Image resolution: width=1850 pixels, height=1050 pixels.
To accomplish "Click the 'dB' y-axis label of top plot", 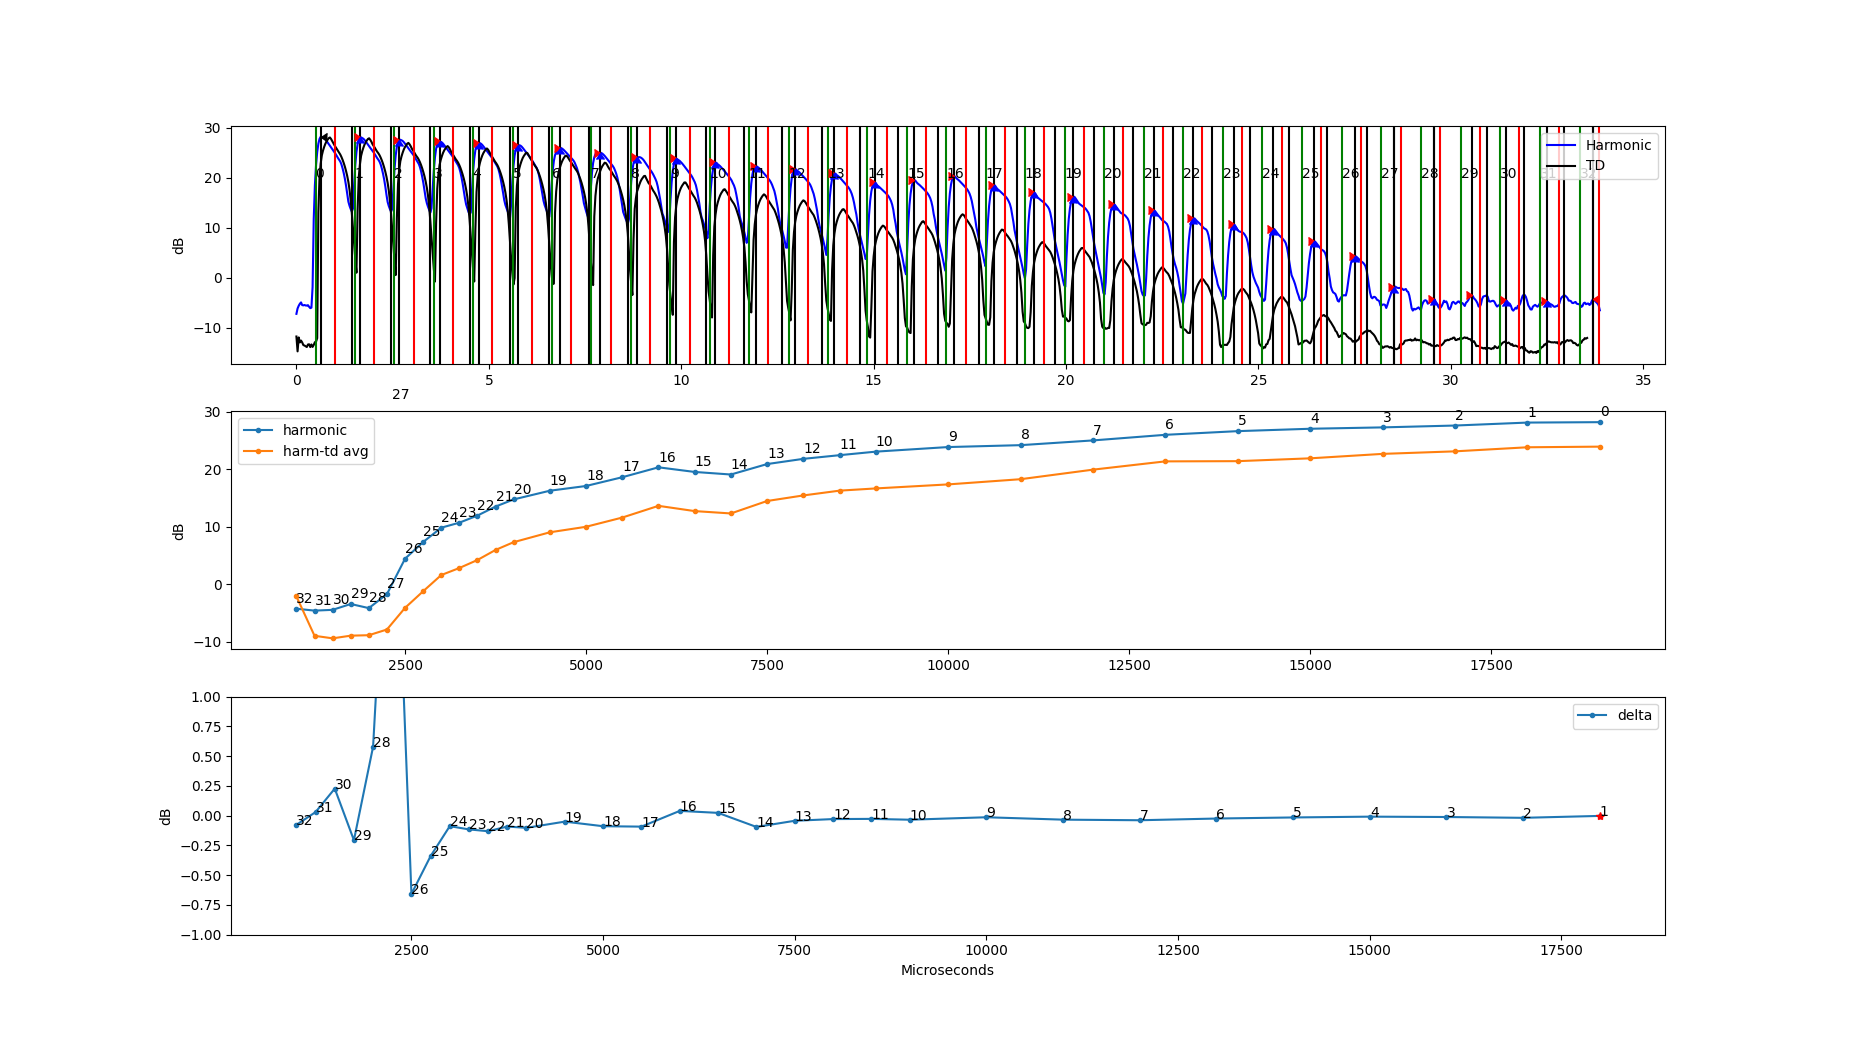I will [179, 245].
